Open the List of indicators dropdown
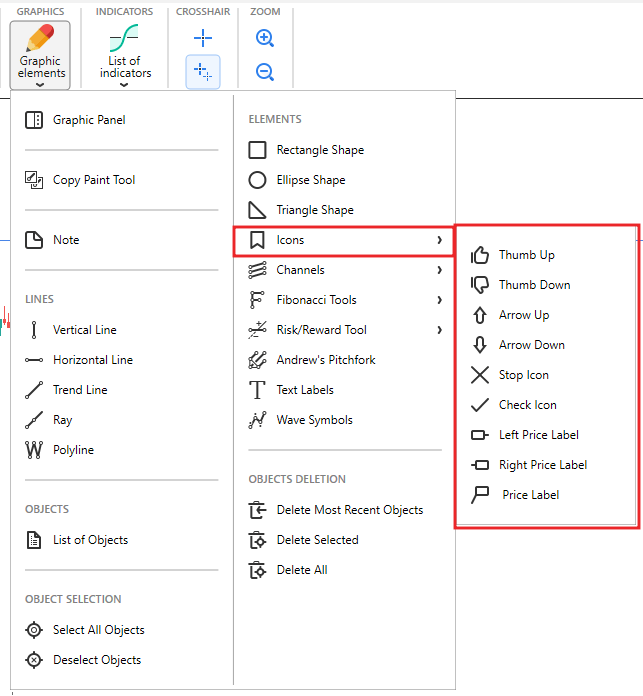Image resolution: width=643 pixels, height=696 pixels. click(125, 57)
